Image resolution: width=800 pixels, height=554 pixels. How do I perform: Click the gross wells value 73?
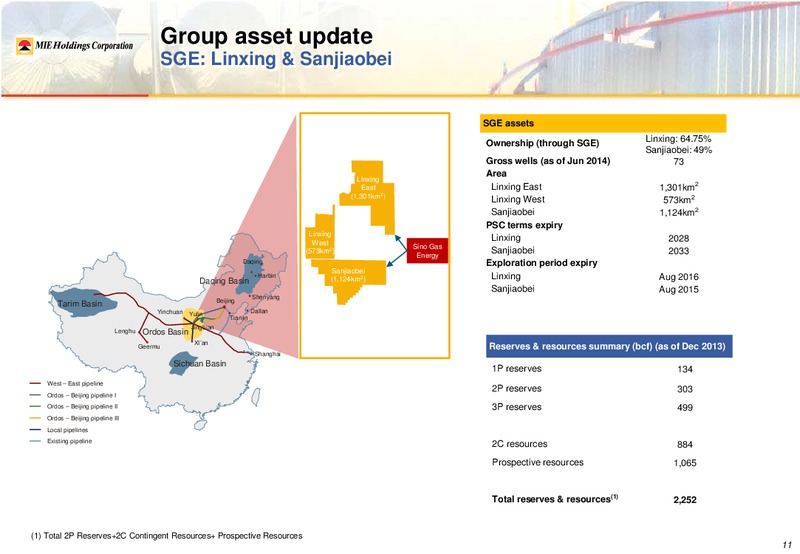pos(679,162)
